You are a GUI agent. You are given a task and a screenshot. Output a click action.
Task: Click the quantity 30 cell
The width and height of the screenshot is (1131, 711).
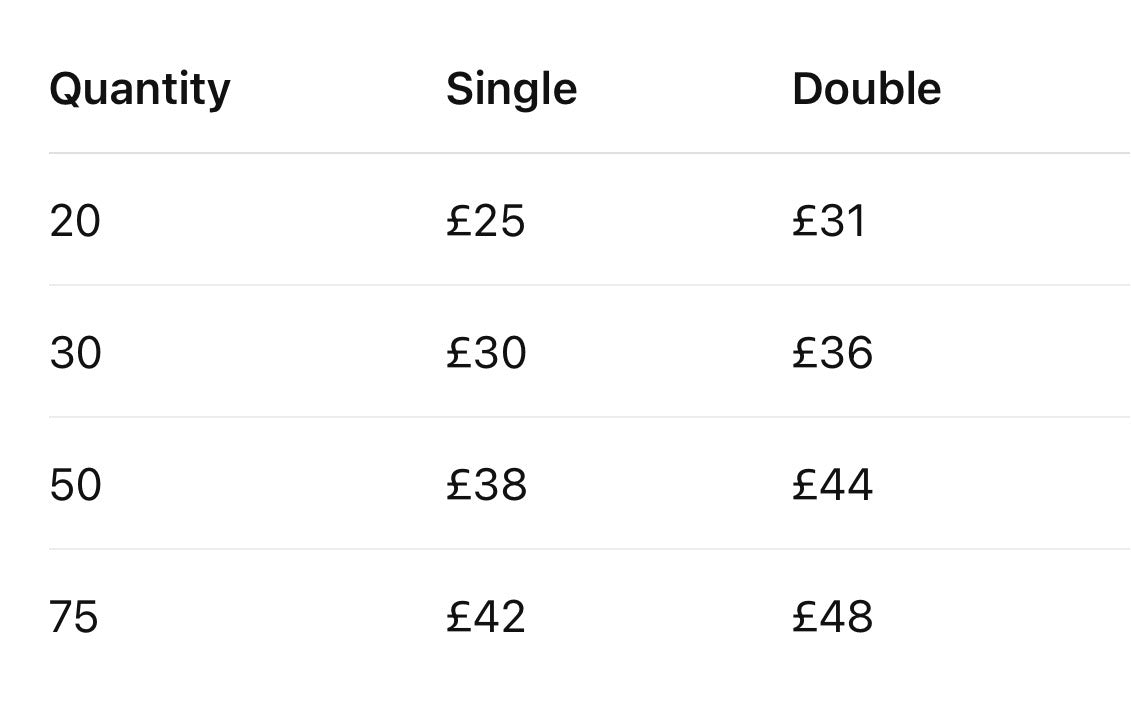pos(75,353)
